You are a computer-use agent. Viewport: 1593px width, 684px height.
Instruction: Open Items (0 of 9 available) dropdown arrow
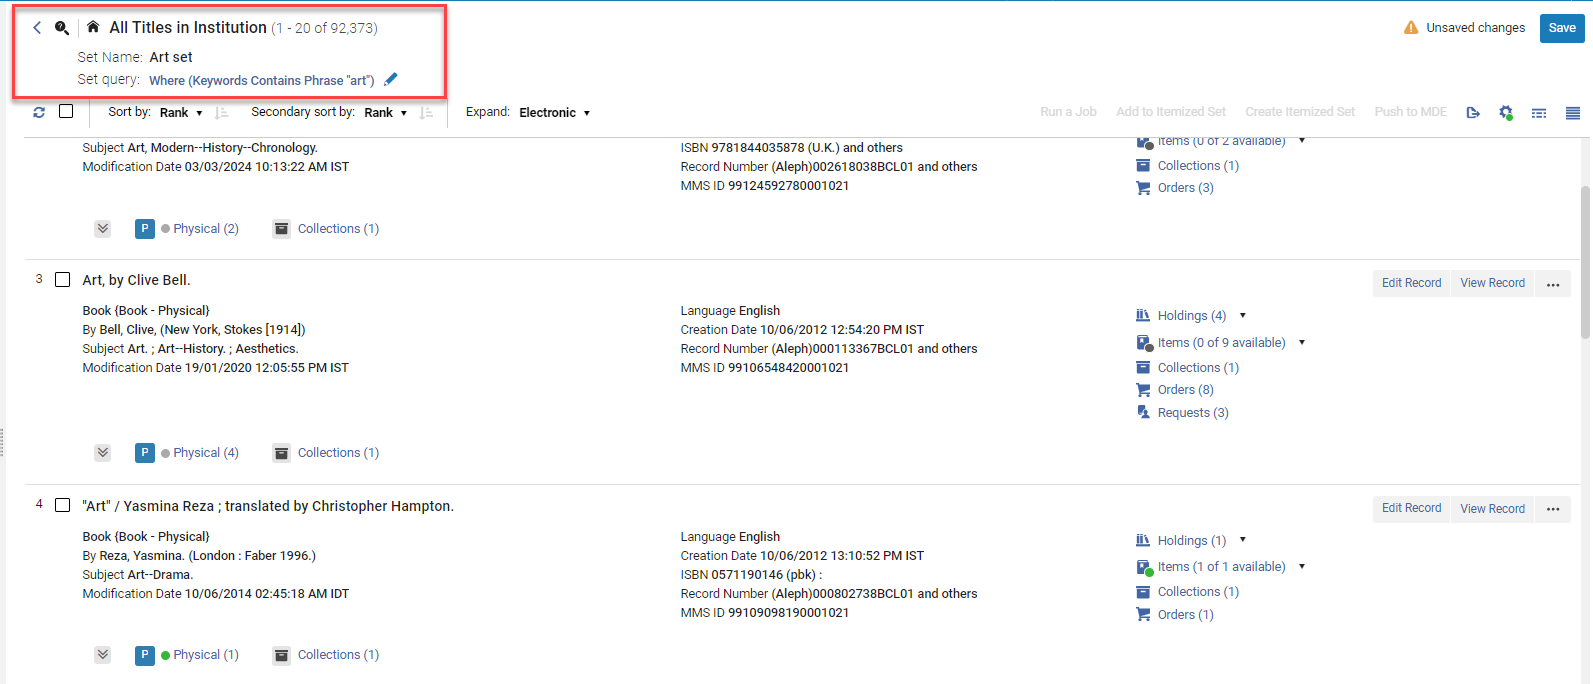(x=1302, y=342)
